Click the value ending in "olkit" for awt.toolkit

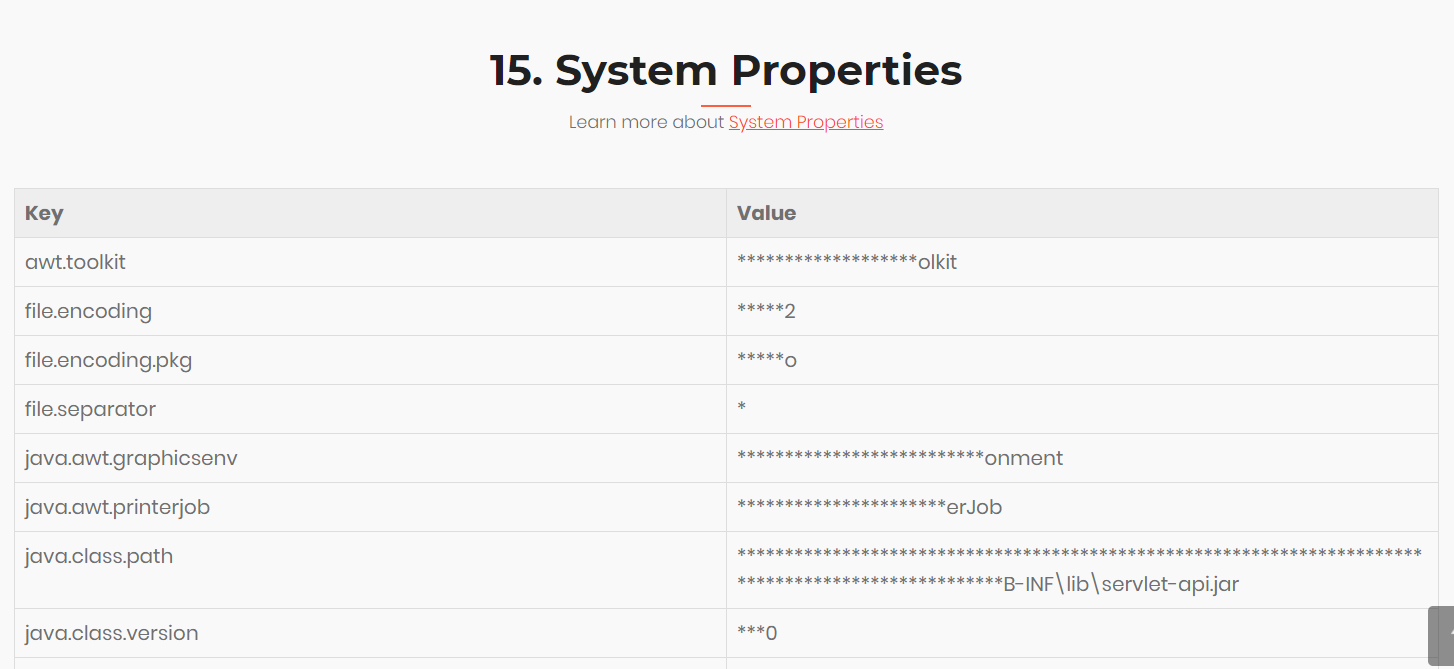point(845,262)
